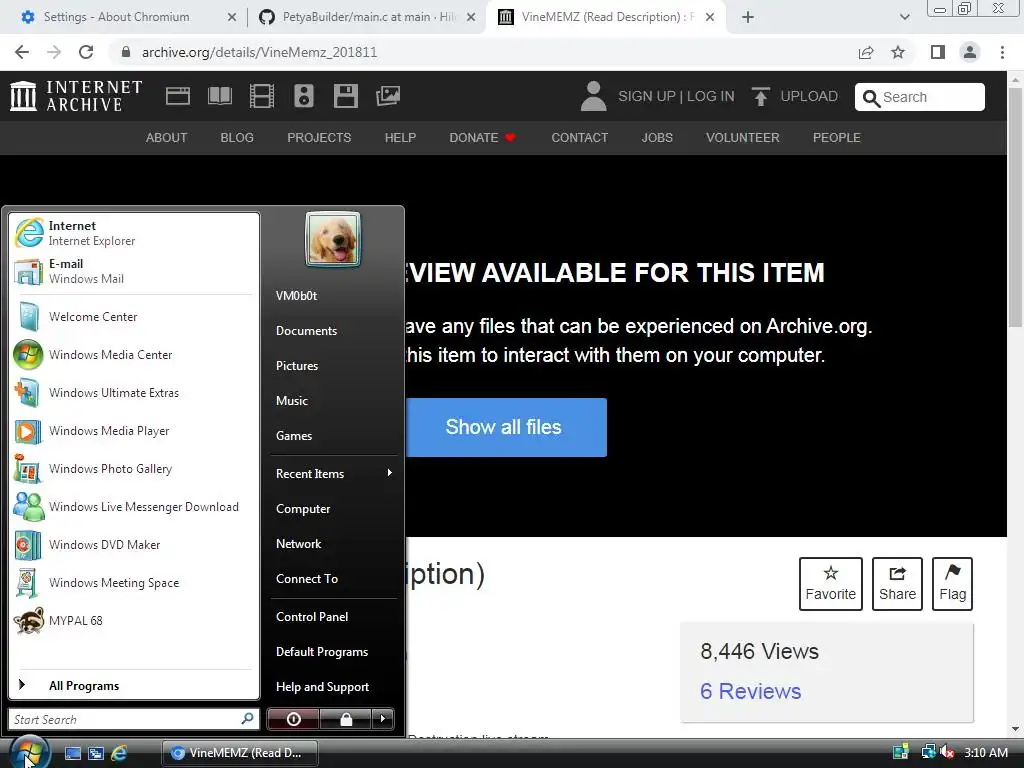The height and width of the screenshot is (768, 1024).
Task: Click the Start Search field
Action: (x=134, y=719)
